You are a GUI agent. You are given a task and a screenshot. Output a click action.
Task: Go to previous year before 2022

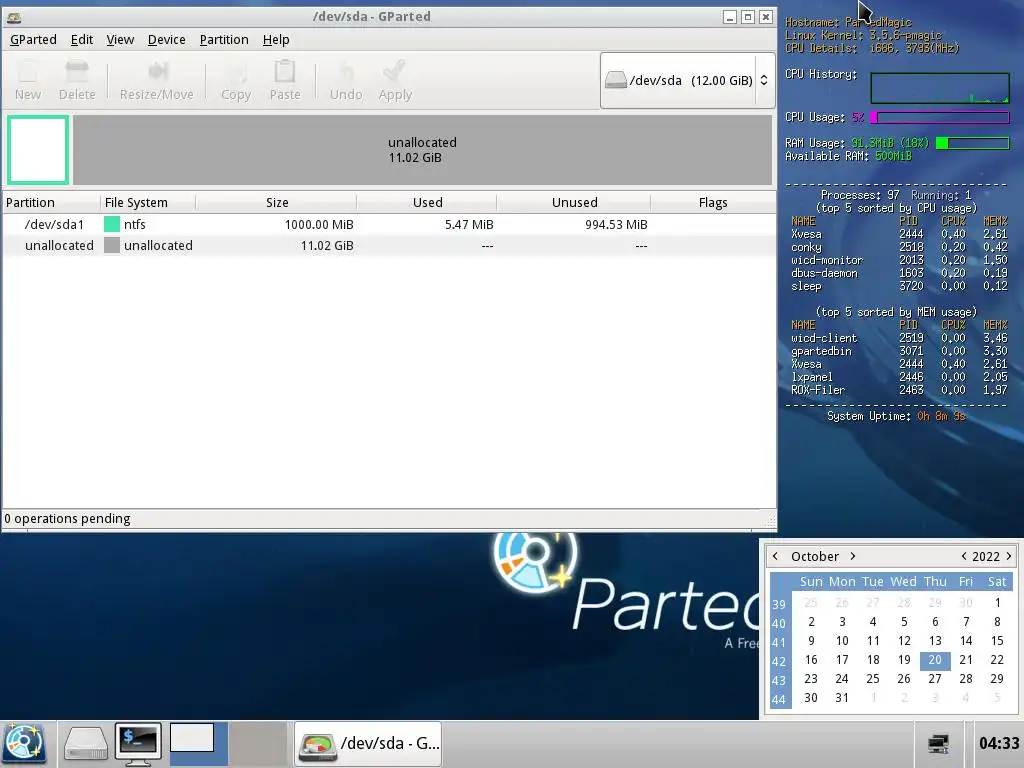[963, 556]
